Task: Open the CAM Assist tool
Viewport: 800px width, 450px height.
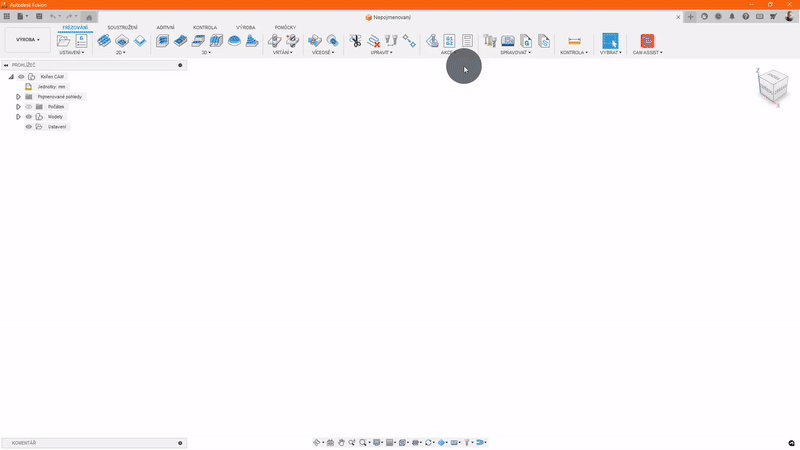Action: click(647, 41)
